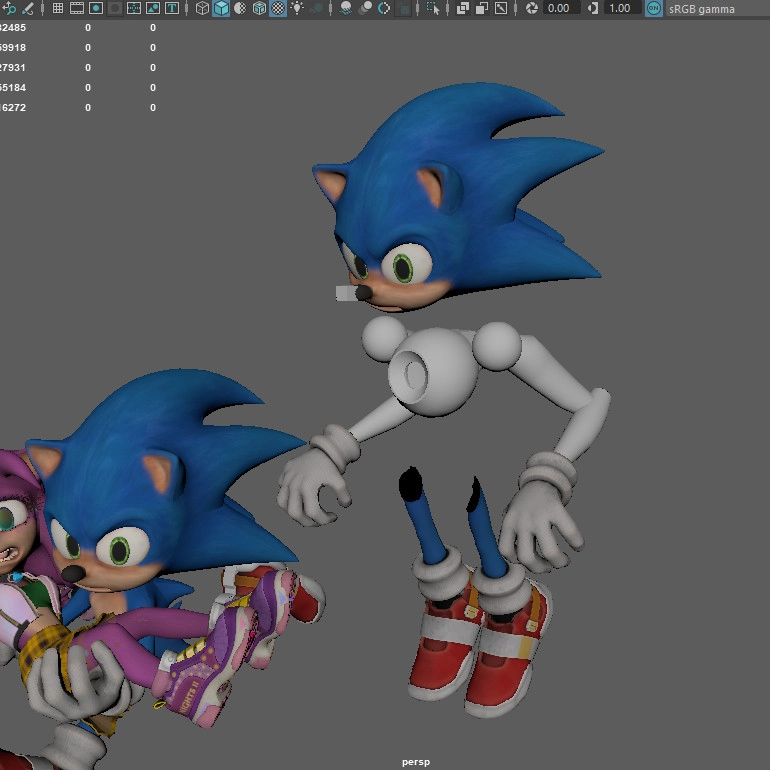Click the exposure value field showing 0.00

pos(558,8)
